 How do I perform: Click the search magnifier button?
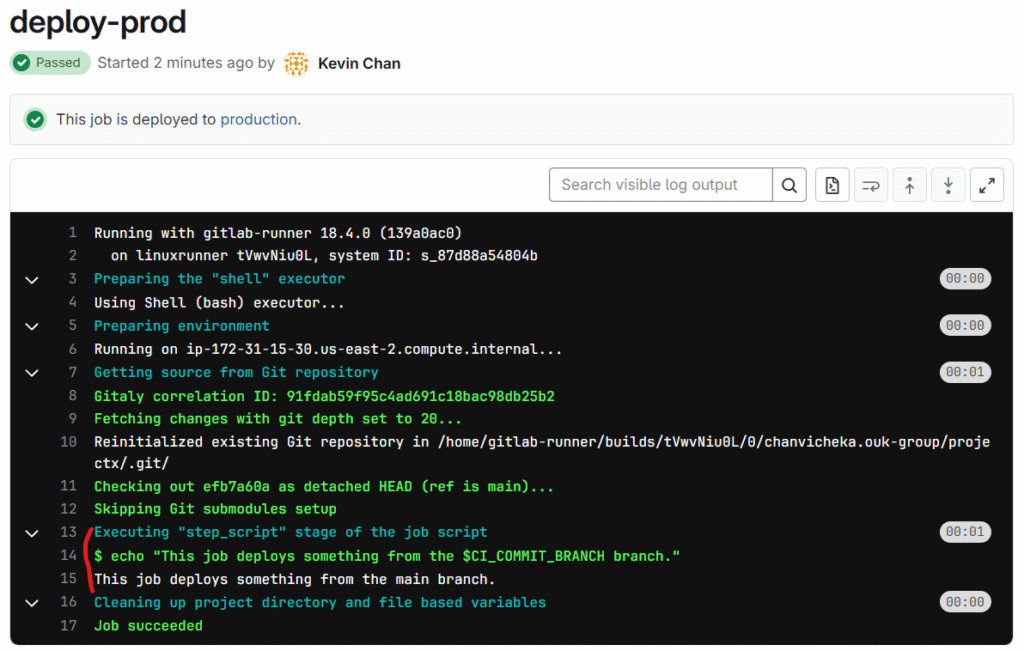click(789, 185)
